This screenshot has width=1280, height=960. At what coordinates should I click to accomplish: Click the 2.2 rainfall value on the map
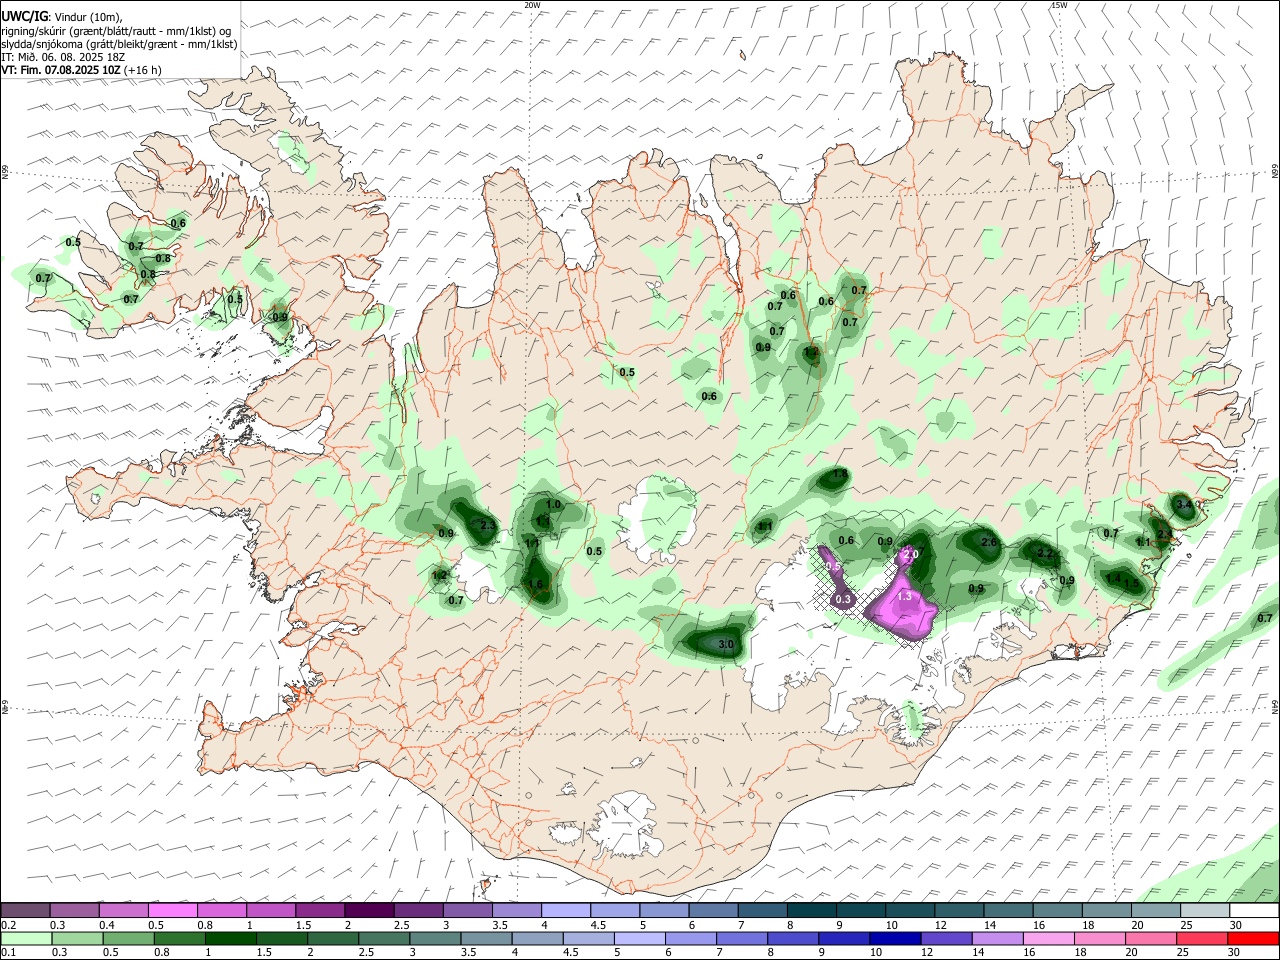click(1045, 553)
